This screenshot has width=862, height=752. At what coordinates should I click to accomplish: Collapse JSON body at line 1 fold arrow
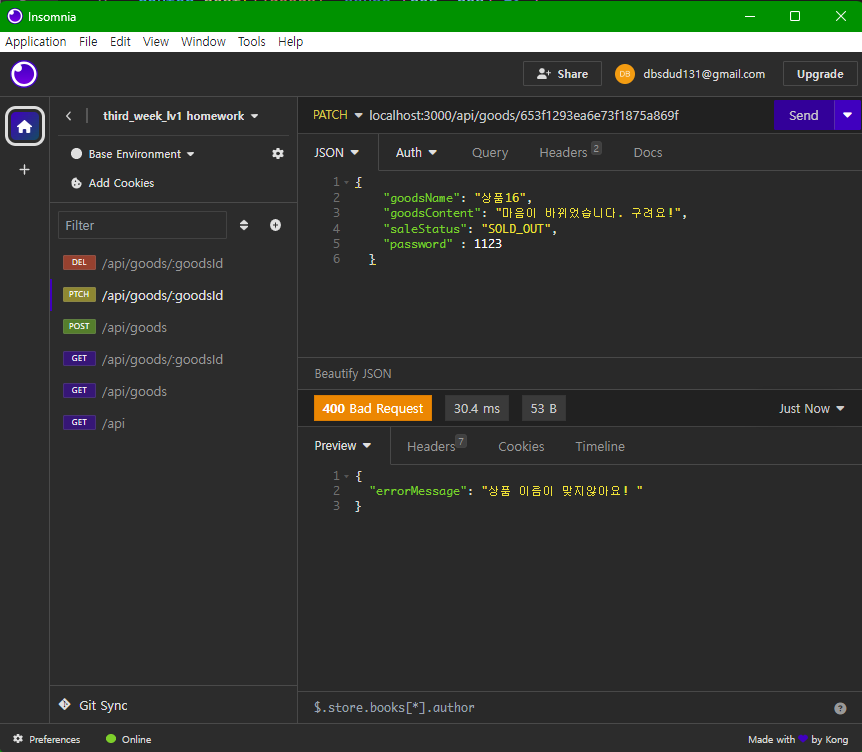click(x=346, y=182)
